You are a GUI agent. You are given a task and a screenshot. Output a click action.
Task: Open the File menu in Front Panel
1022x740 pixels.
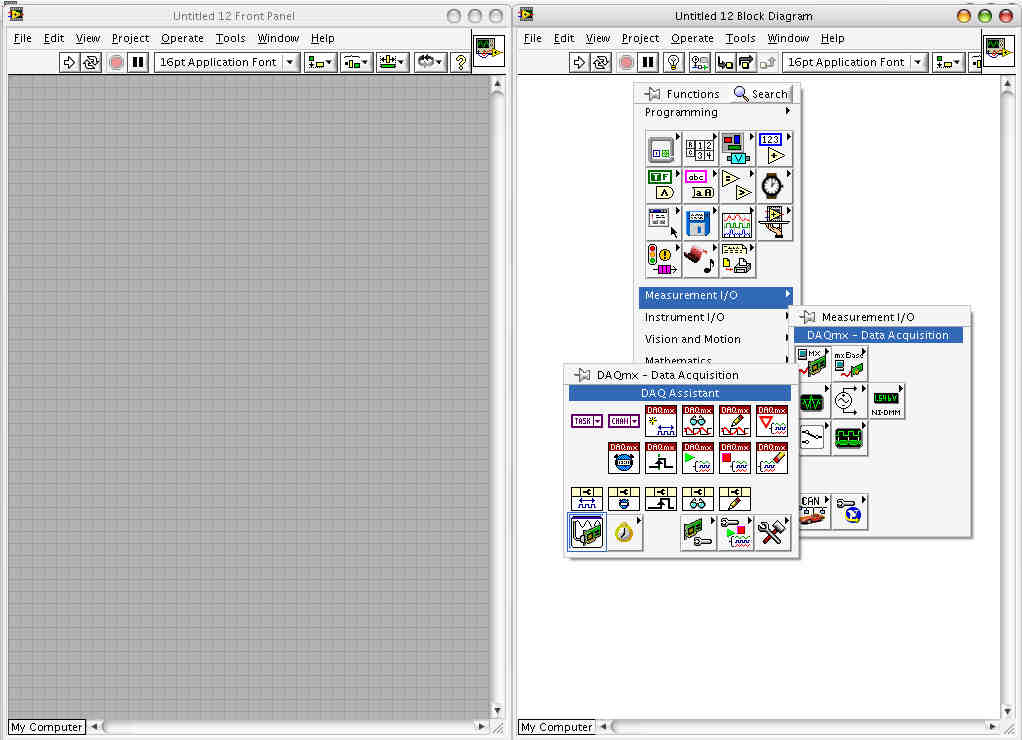[22, 38]
